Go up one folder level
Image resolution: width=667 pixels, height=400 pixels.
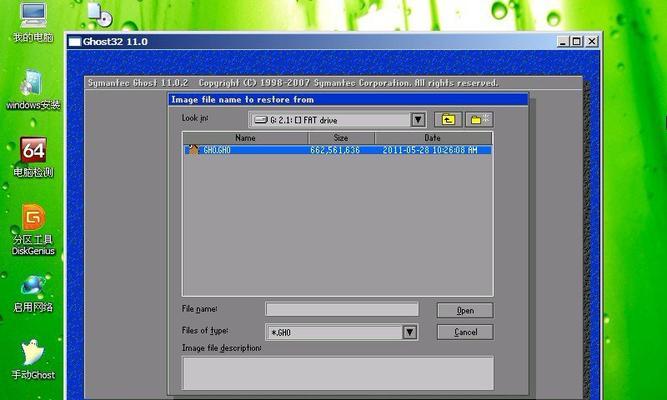448,120
